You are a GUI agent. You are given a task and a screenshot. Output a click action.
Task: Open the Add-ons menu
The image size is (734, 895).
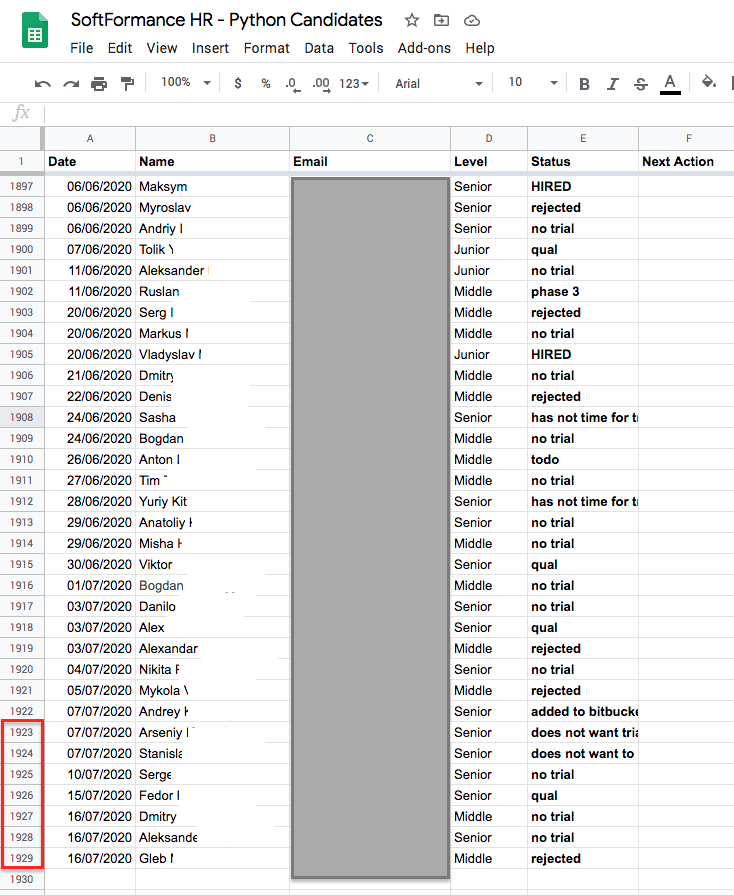(424, 48)
